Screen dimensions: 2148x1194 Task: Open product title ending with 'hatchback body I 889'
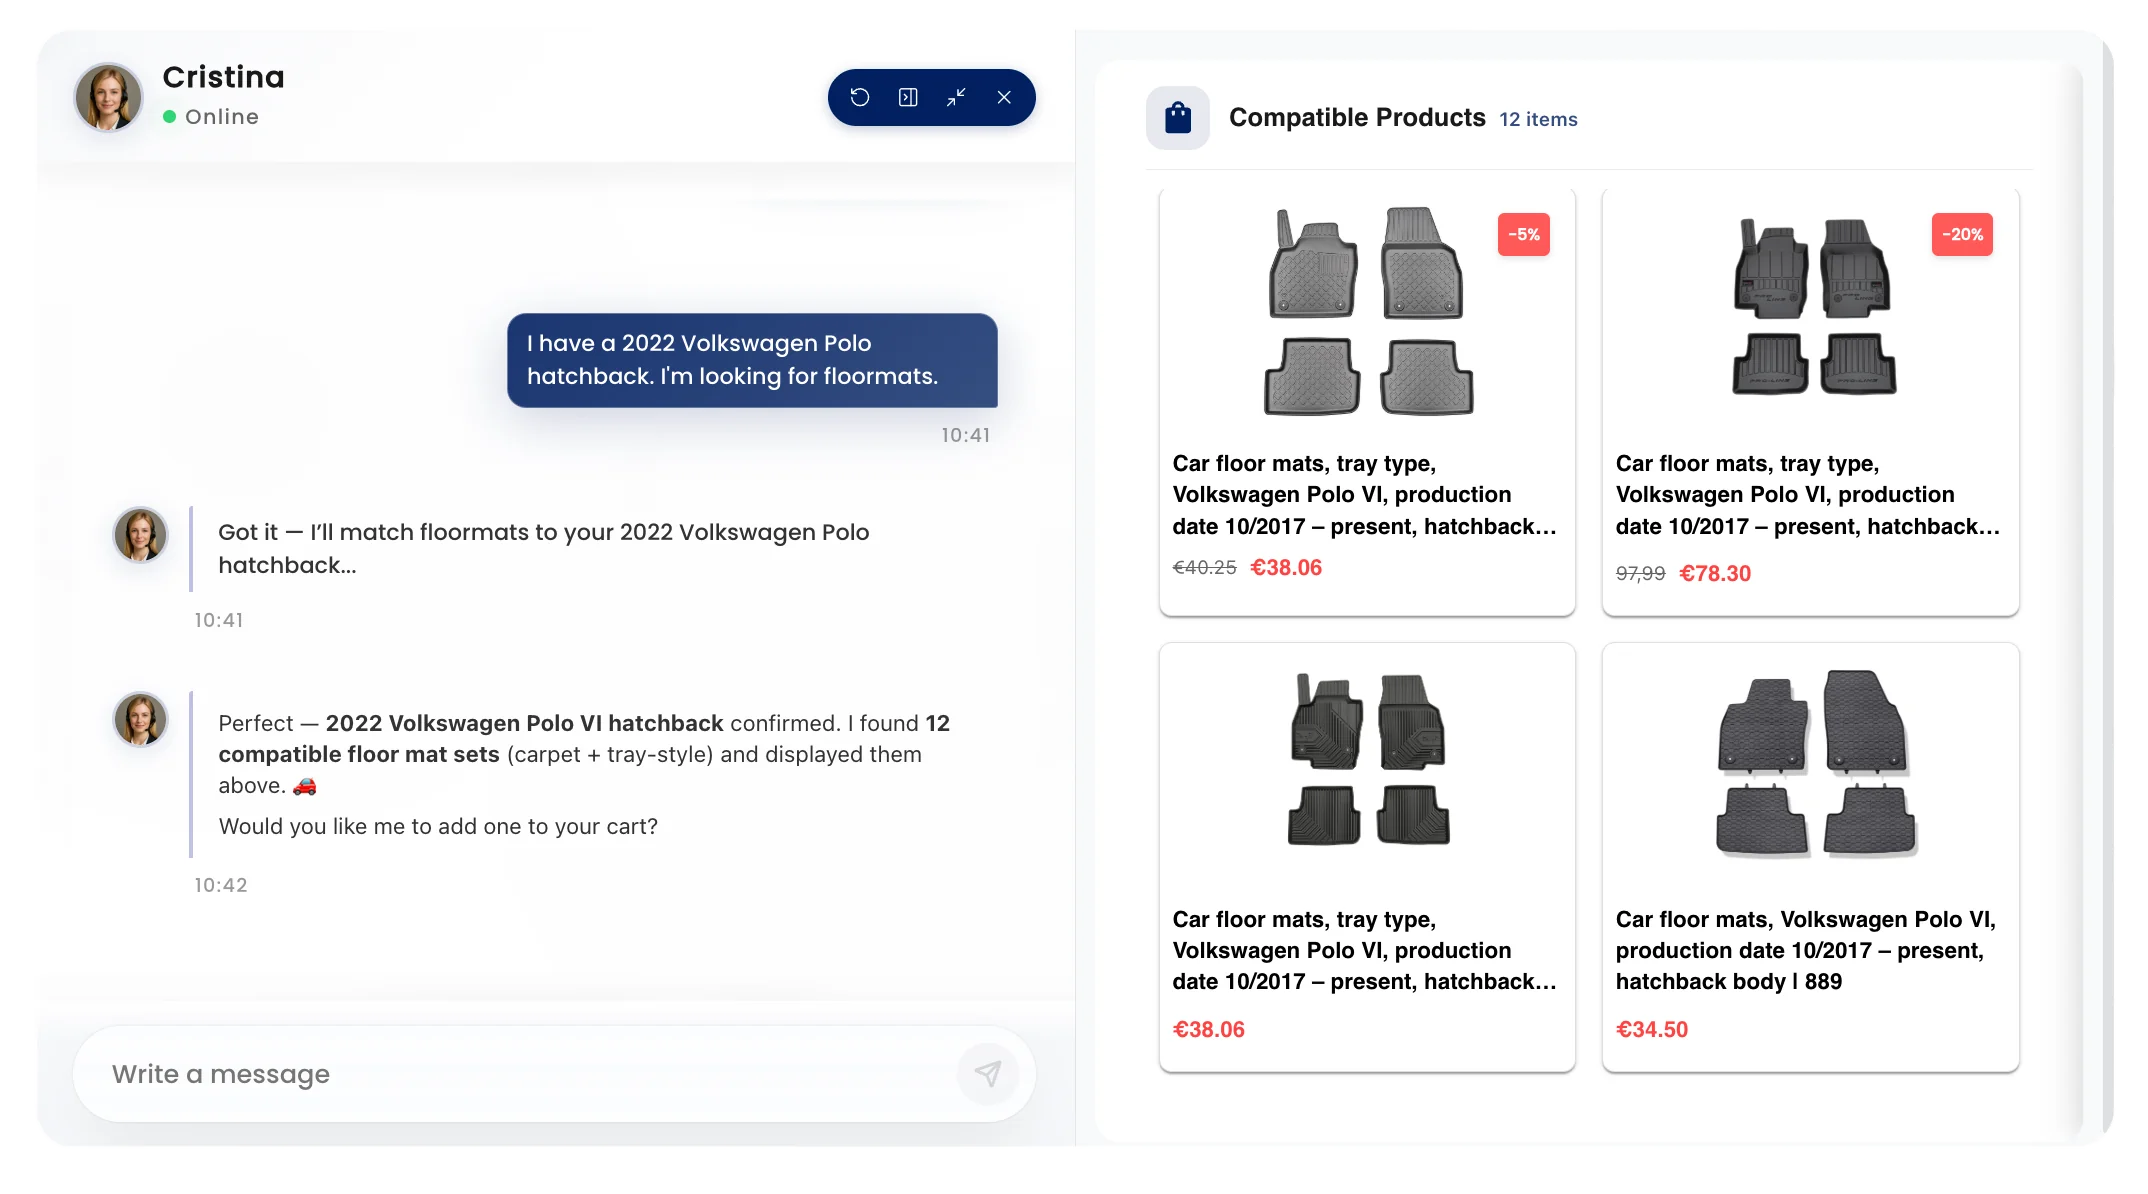click(1806, 950)
